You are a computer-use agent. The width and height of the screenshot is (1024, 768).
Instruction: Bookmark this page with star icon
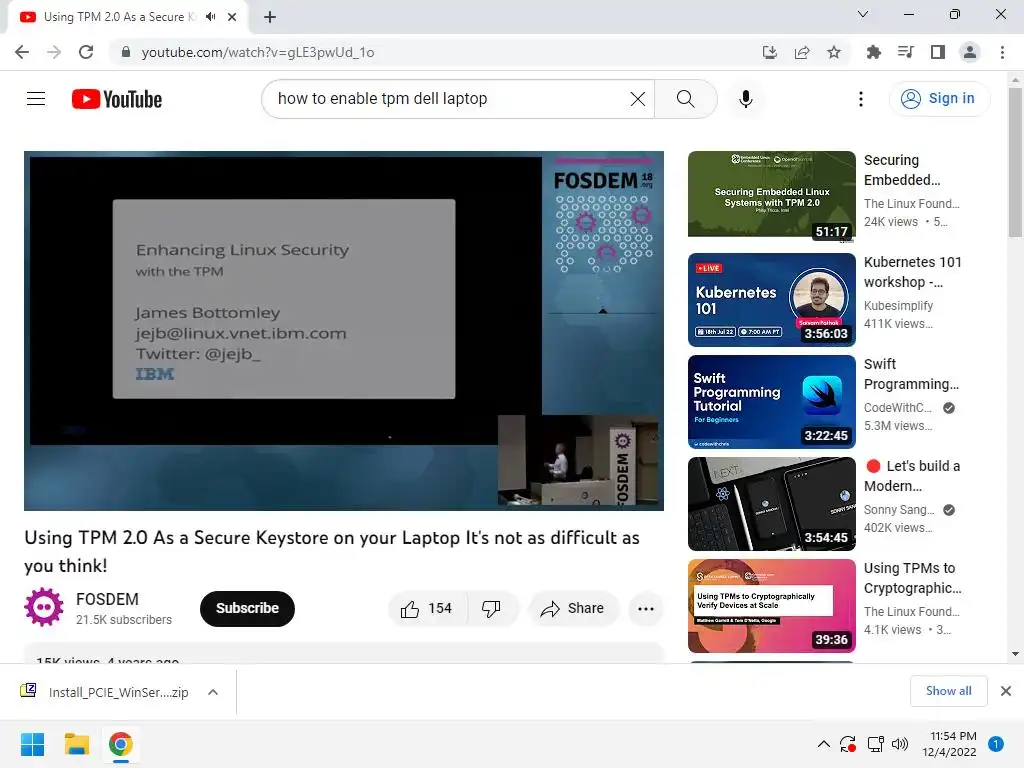[834, 52]
